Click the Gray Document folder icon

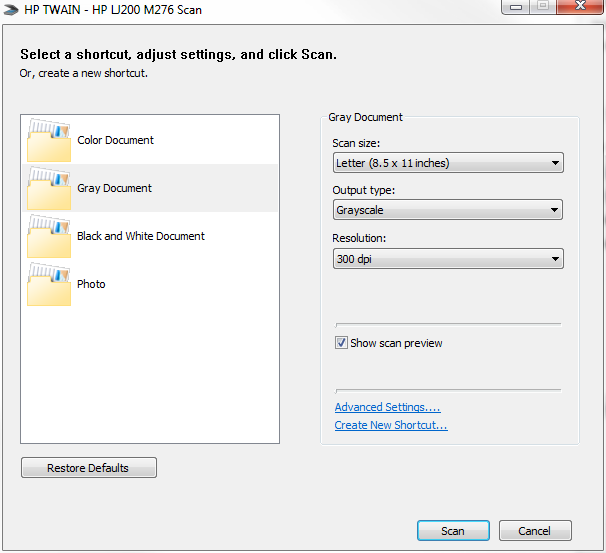(x=49, y=188)
